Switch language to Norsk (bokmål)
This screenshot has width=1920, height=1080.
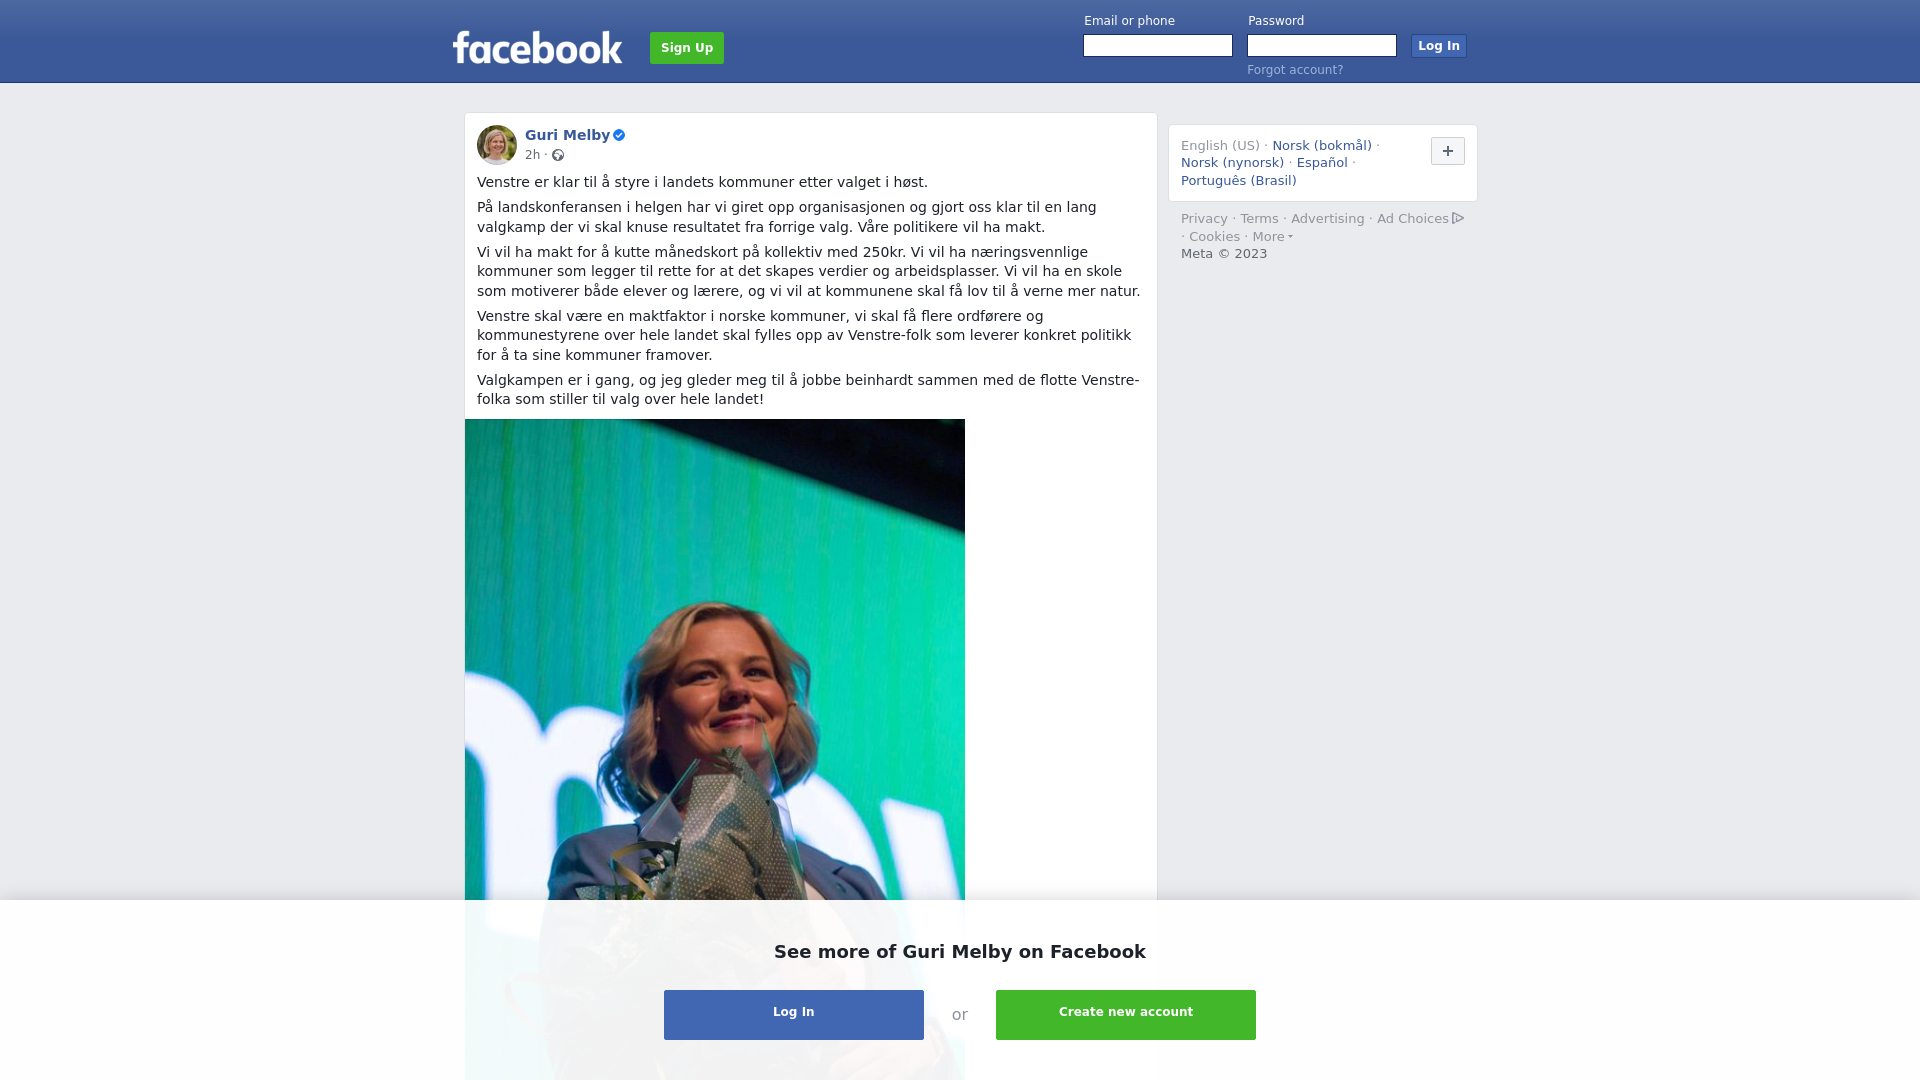click(x=1322, y=146)
